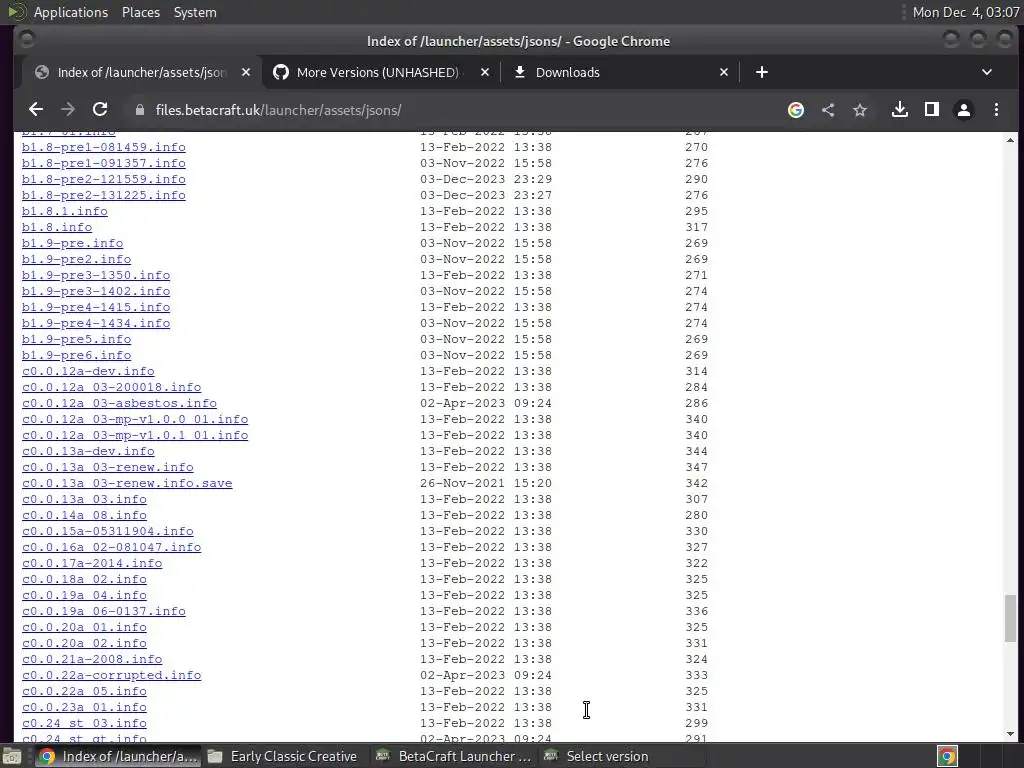Open the Applications menu
Viewport: 1024px width, 768px height.
(71, 12)
